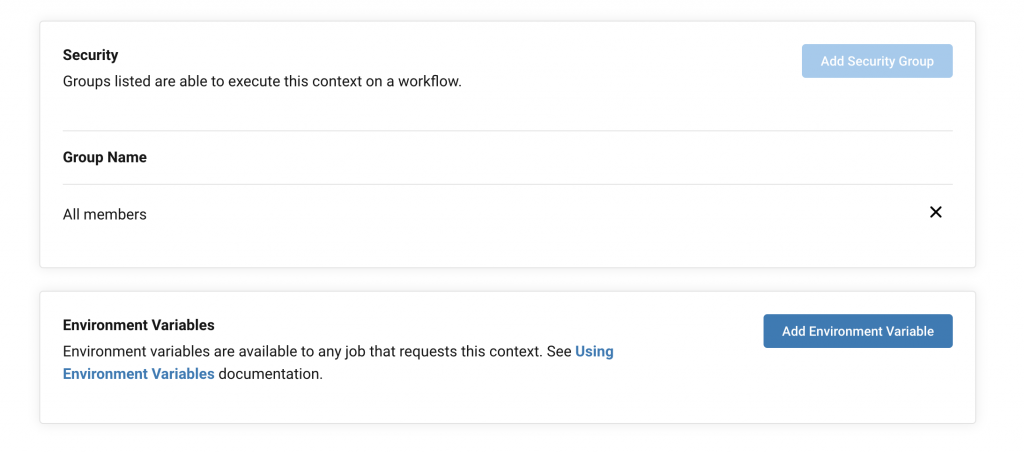Click the Group Name column header

[104, 157]
